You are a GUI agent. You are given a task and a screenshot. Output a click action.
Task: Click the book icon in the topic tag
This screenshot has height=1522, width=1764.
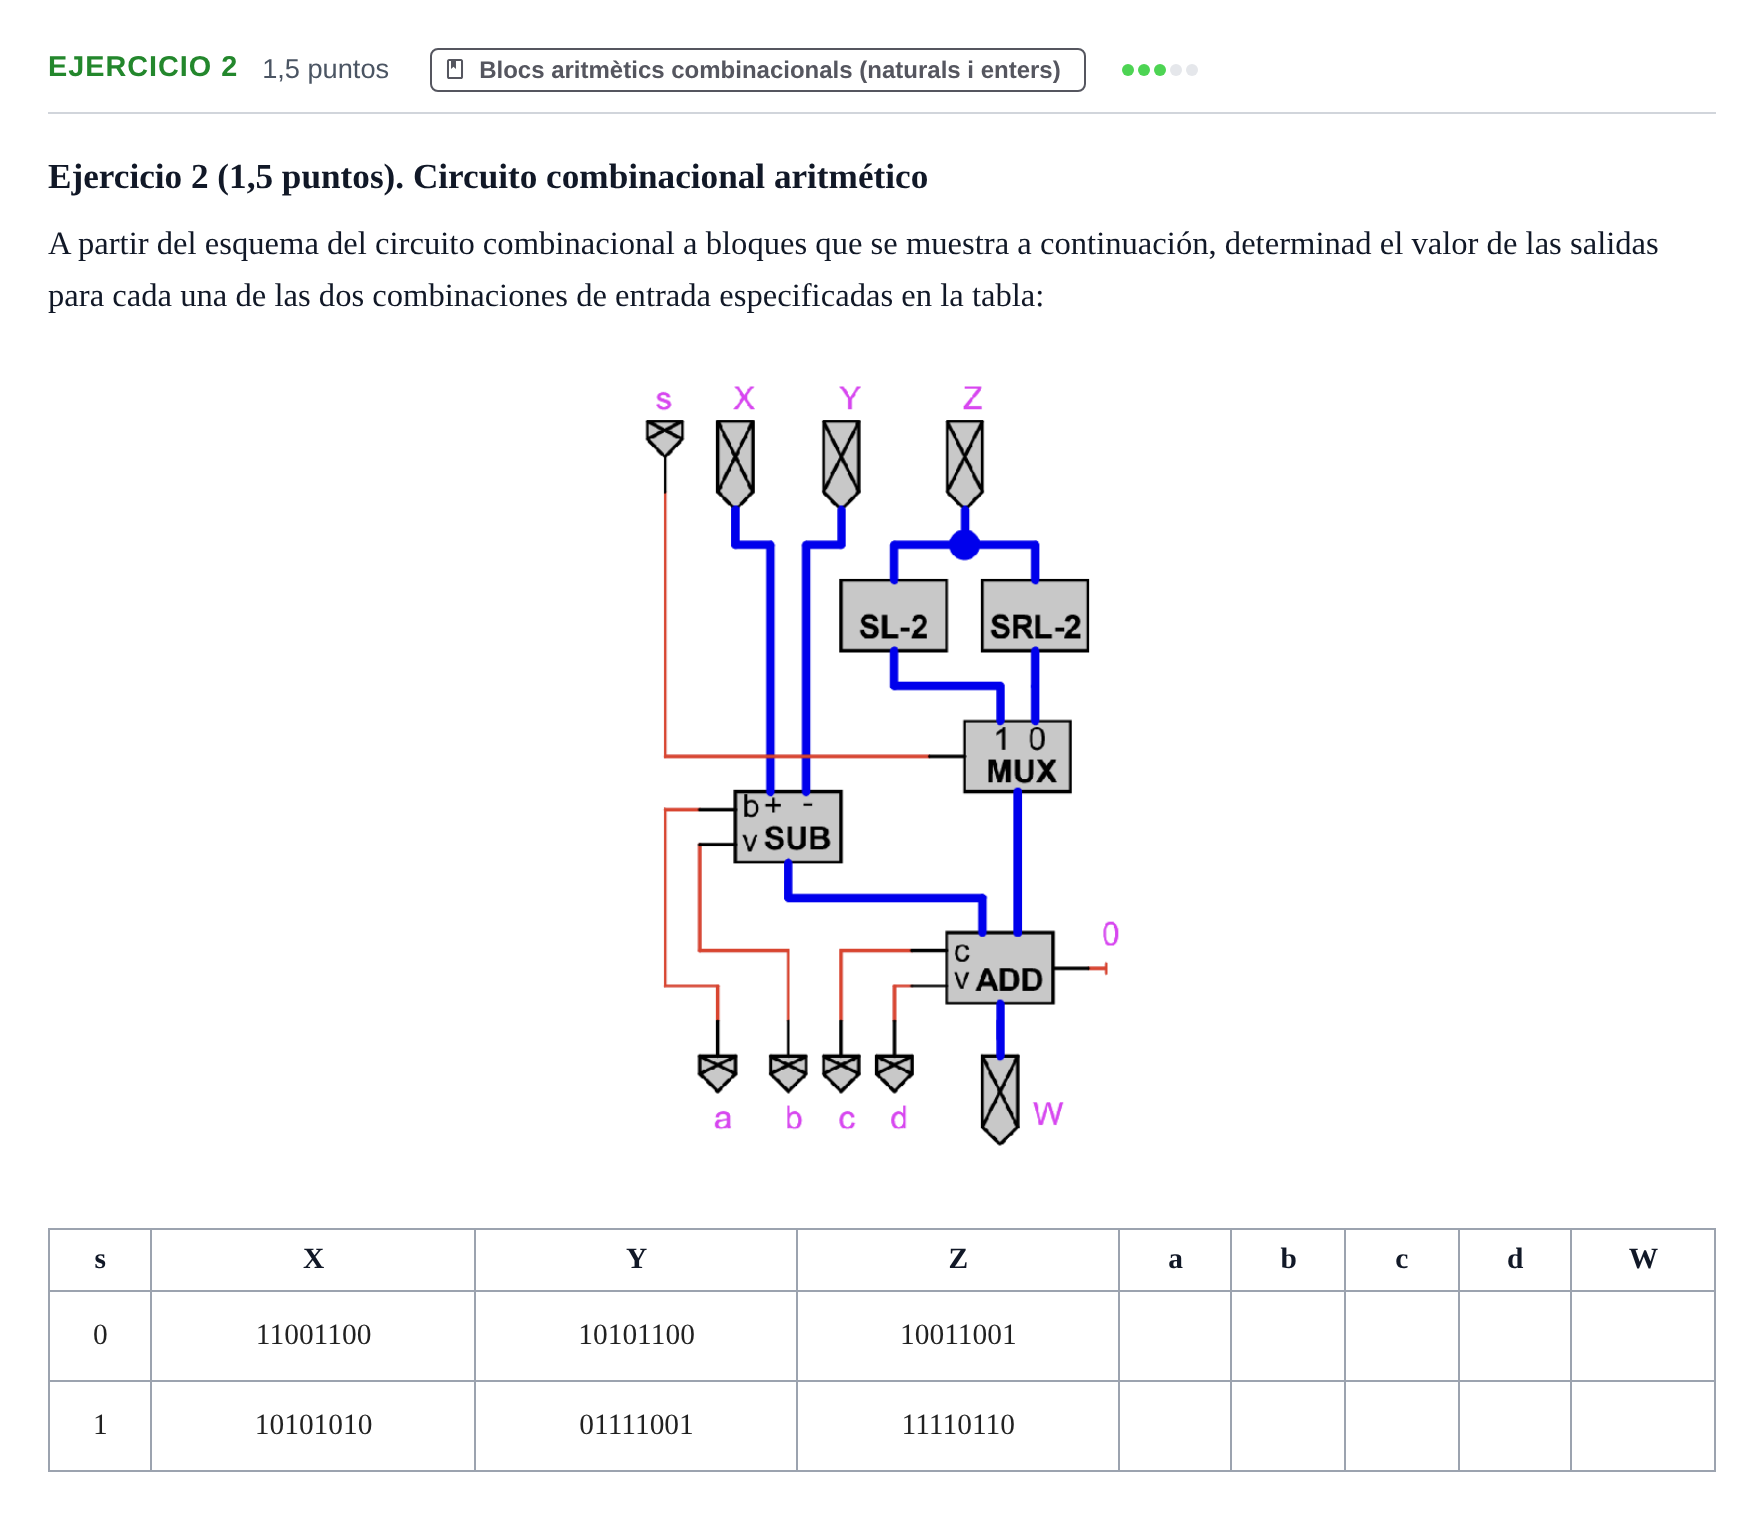coord(455,69)
